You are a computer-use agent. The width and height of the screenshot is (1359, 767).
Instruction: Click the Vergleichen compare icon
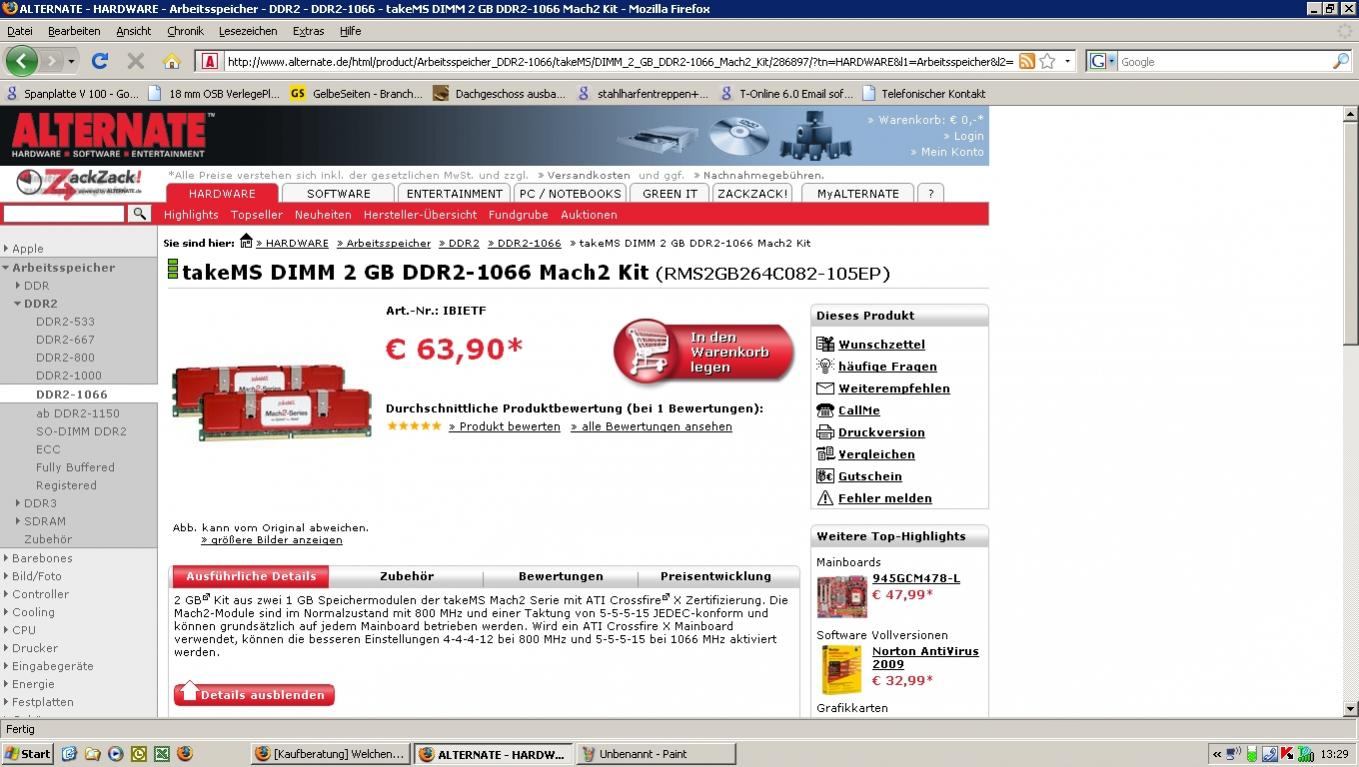(x=825, y=454)
